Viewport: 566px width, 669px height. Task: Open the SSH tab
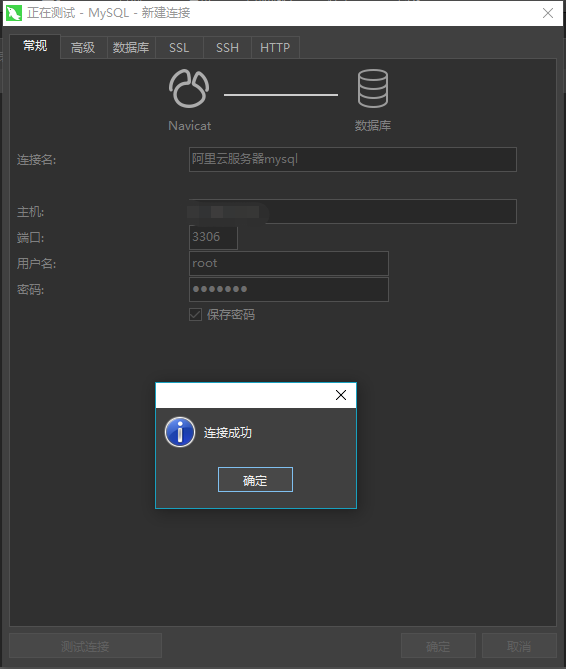(x=227, y=47)
